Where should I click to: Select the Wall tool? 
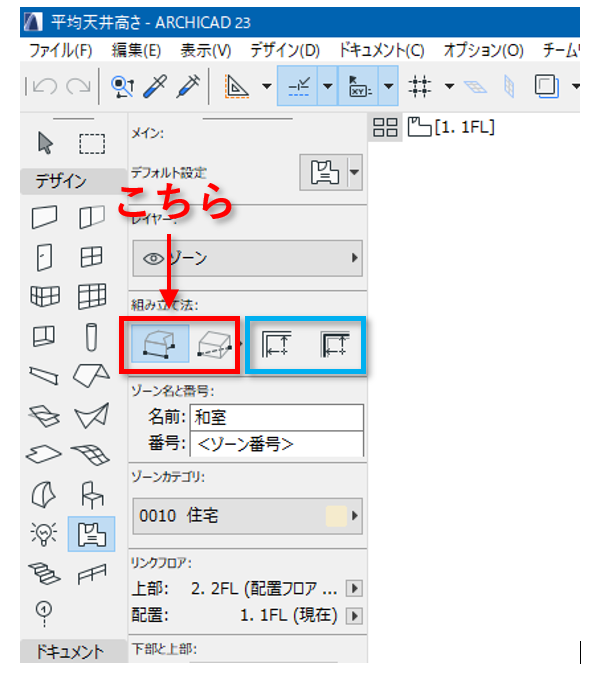click(45, 217)
